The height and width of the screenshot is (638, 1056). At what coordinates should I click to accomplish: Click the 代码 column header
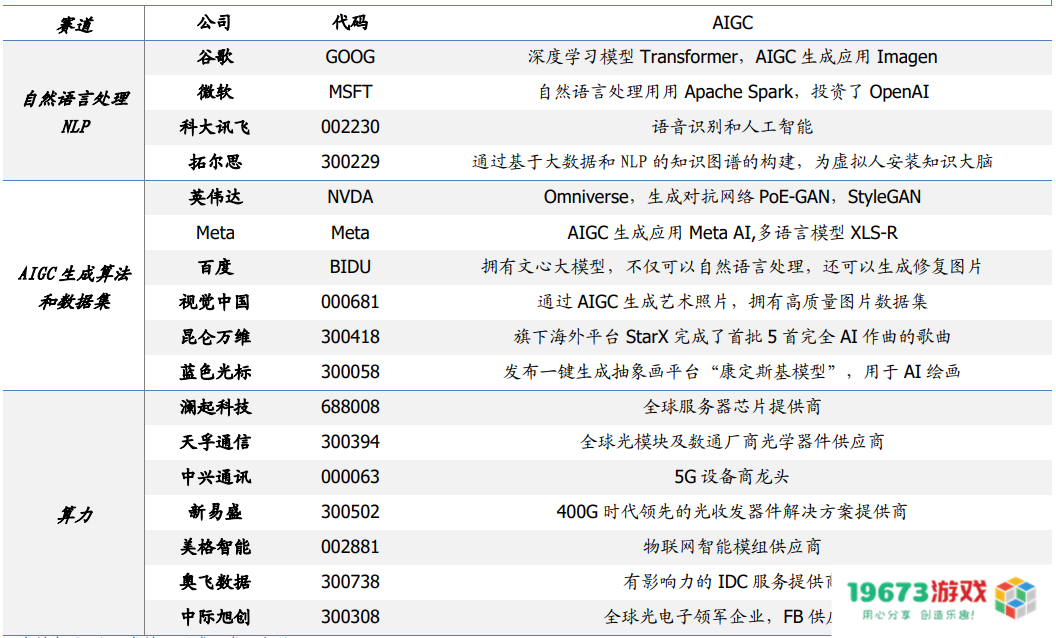[350, 23]
